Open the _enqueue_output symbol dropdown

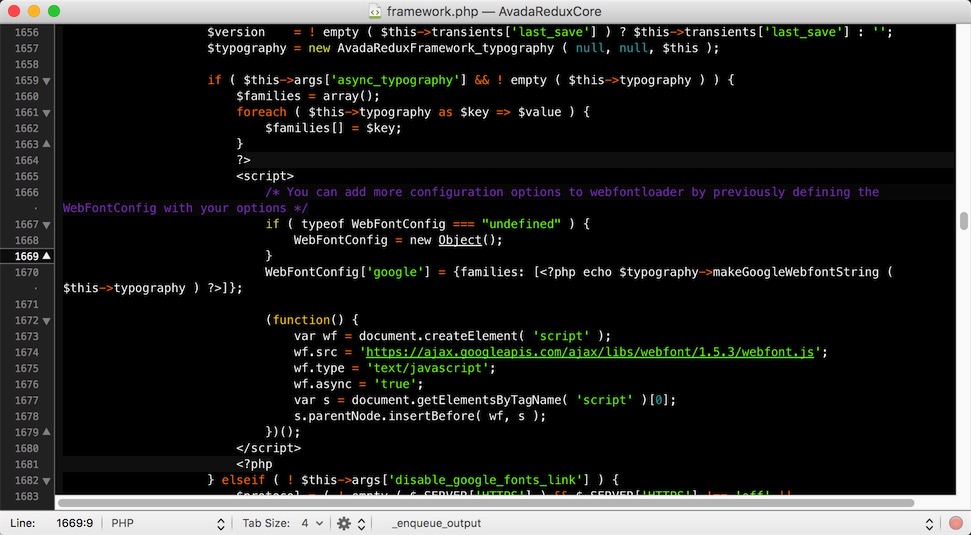coord(660,523)
